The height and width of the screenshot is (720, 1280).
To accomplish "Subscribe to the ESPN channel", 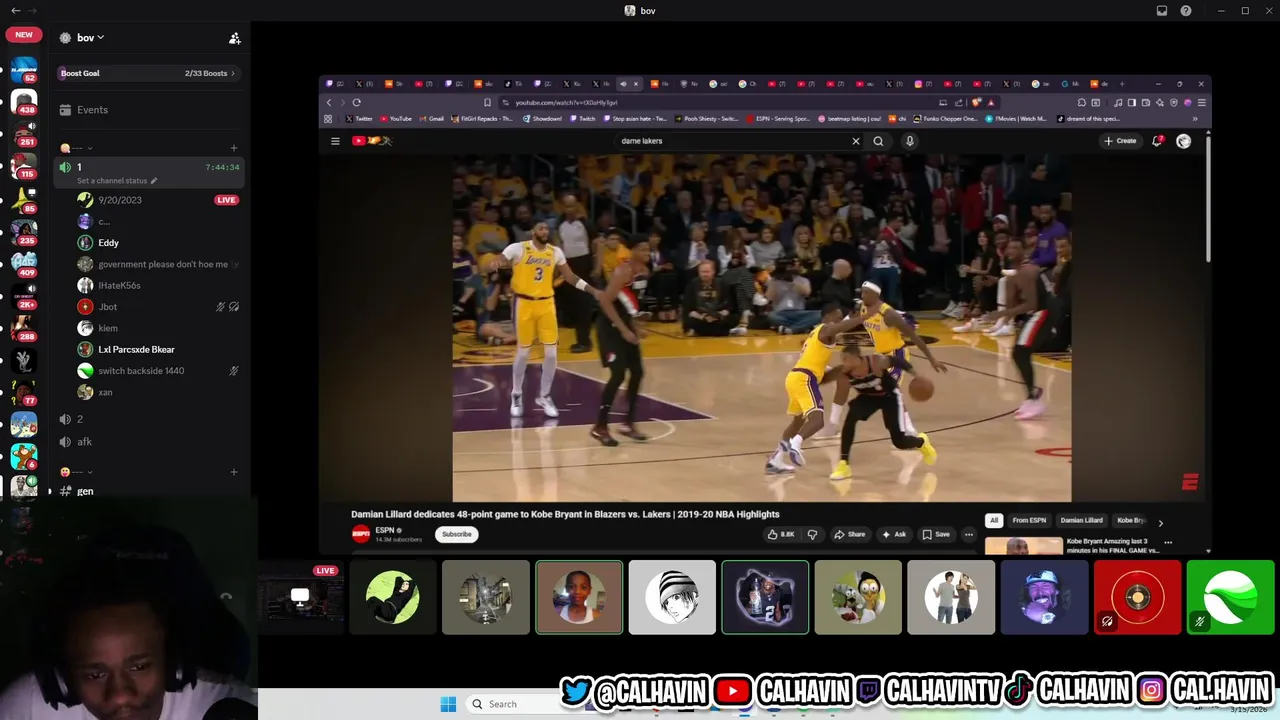I will (x=457, y=534).
